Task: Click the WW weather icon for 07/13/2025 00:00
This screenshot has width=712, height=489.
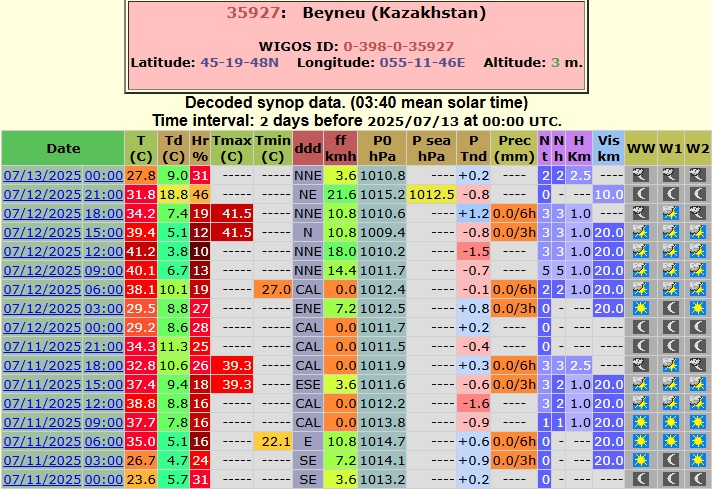Action: pos(640,175)
